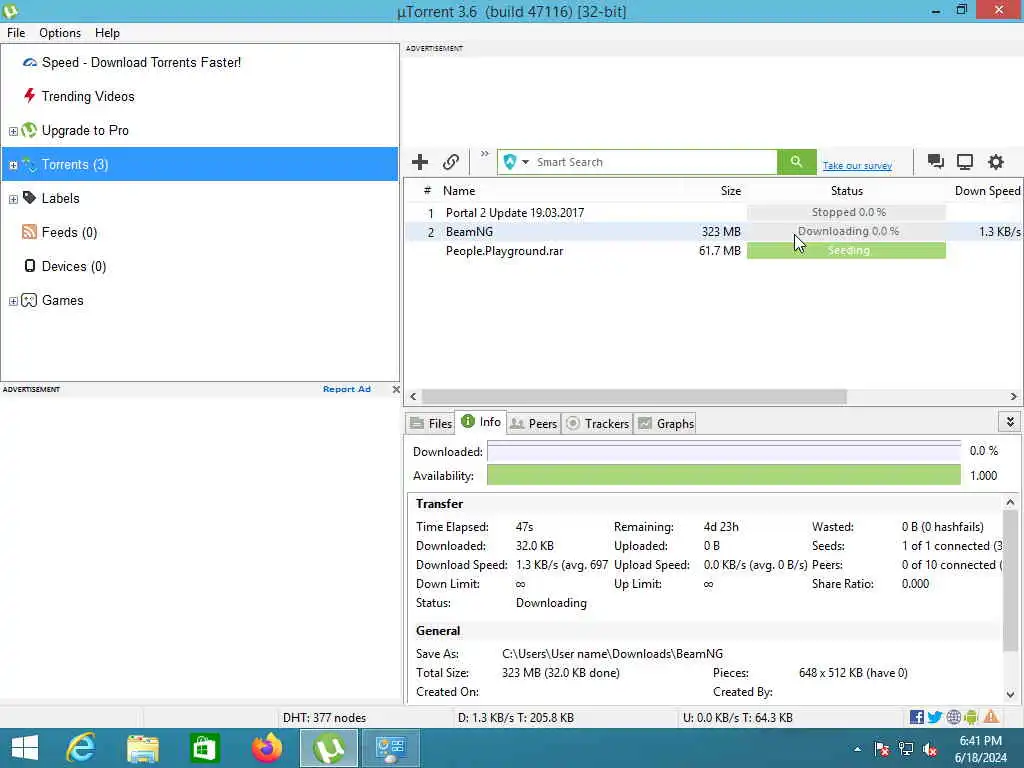Switch to the Peers tab
The image size is (1024, 768).
[x=534, y=423]
